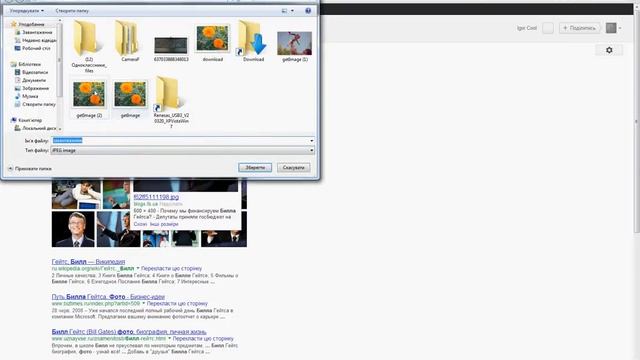Open the Тип файлу JPEG image combo box
The width and height of the screenshot is (640, 360).
coord(182,150)
